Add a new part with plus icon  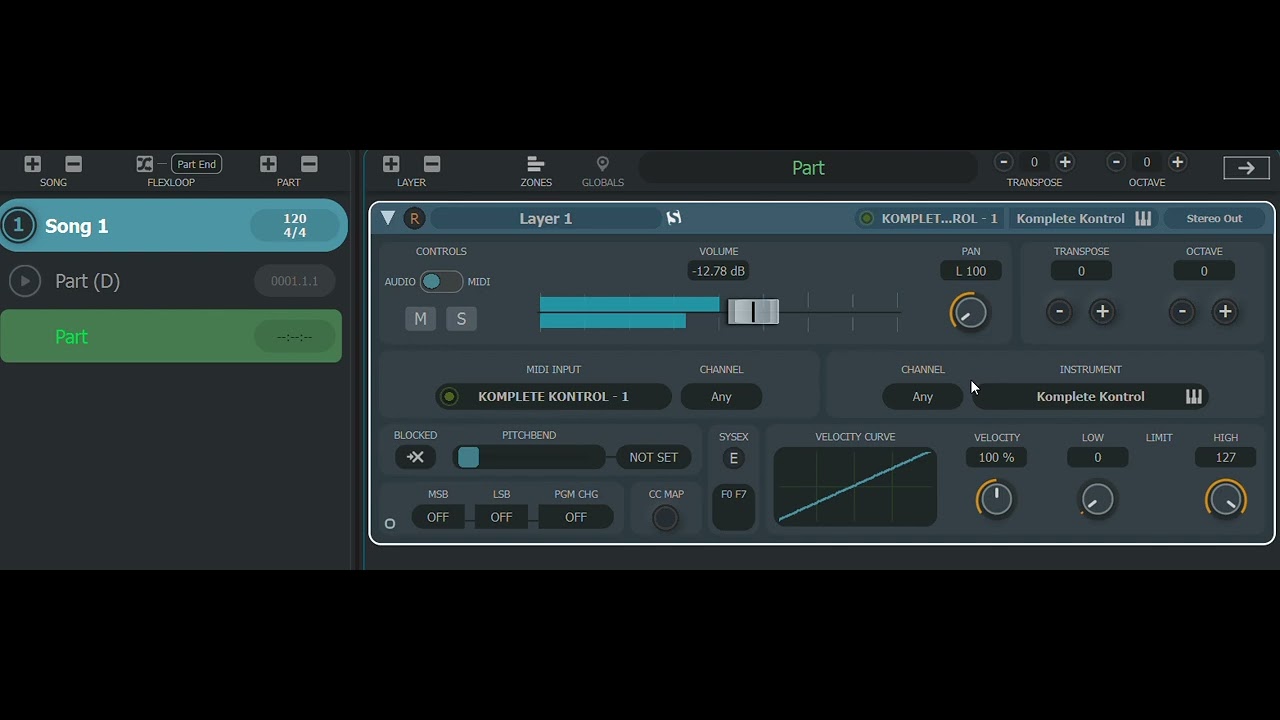click(x=268, y=164)
